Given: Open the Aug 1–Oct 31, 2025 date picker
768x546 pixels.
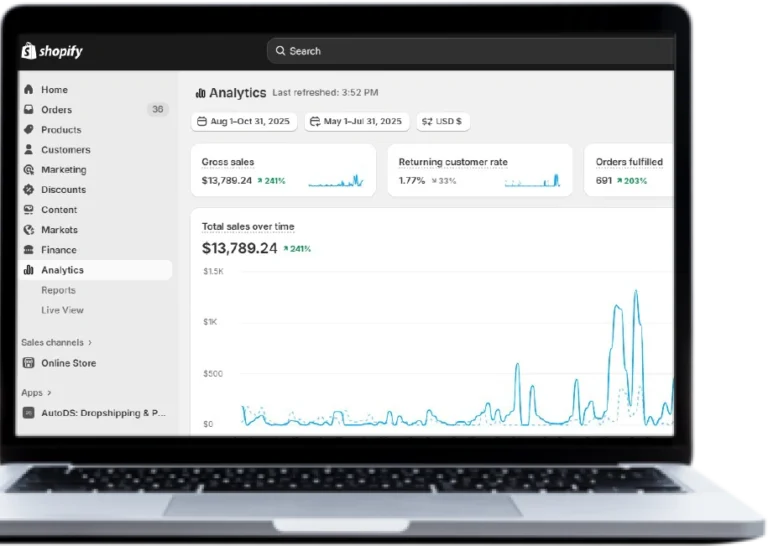Looking at the screenshot, I should [x=244, y=121].
